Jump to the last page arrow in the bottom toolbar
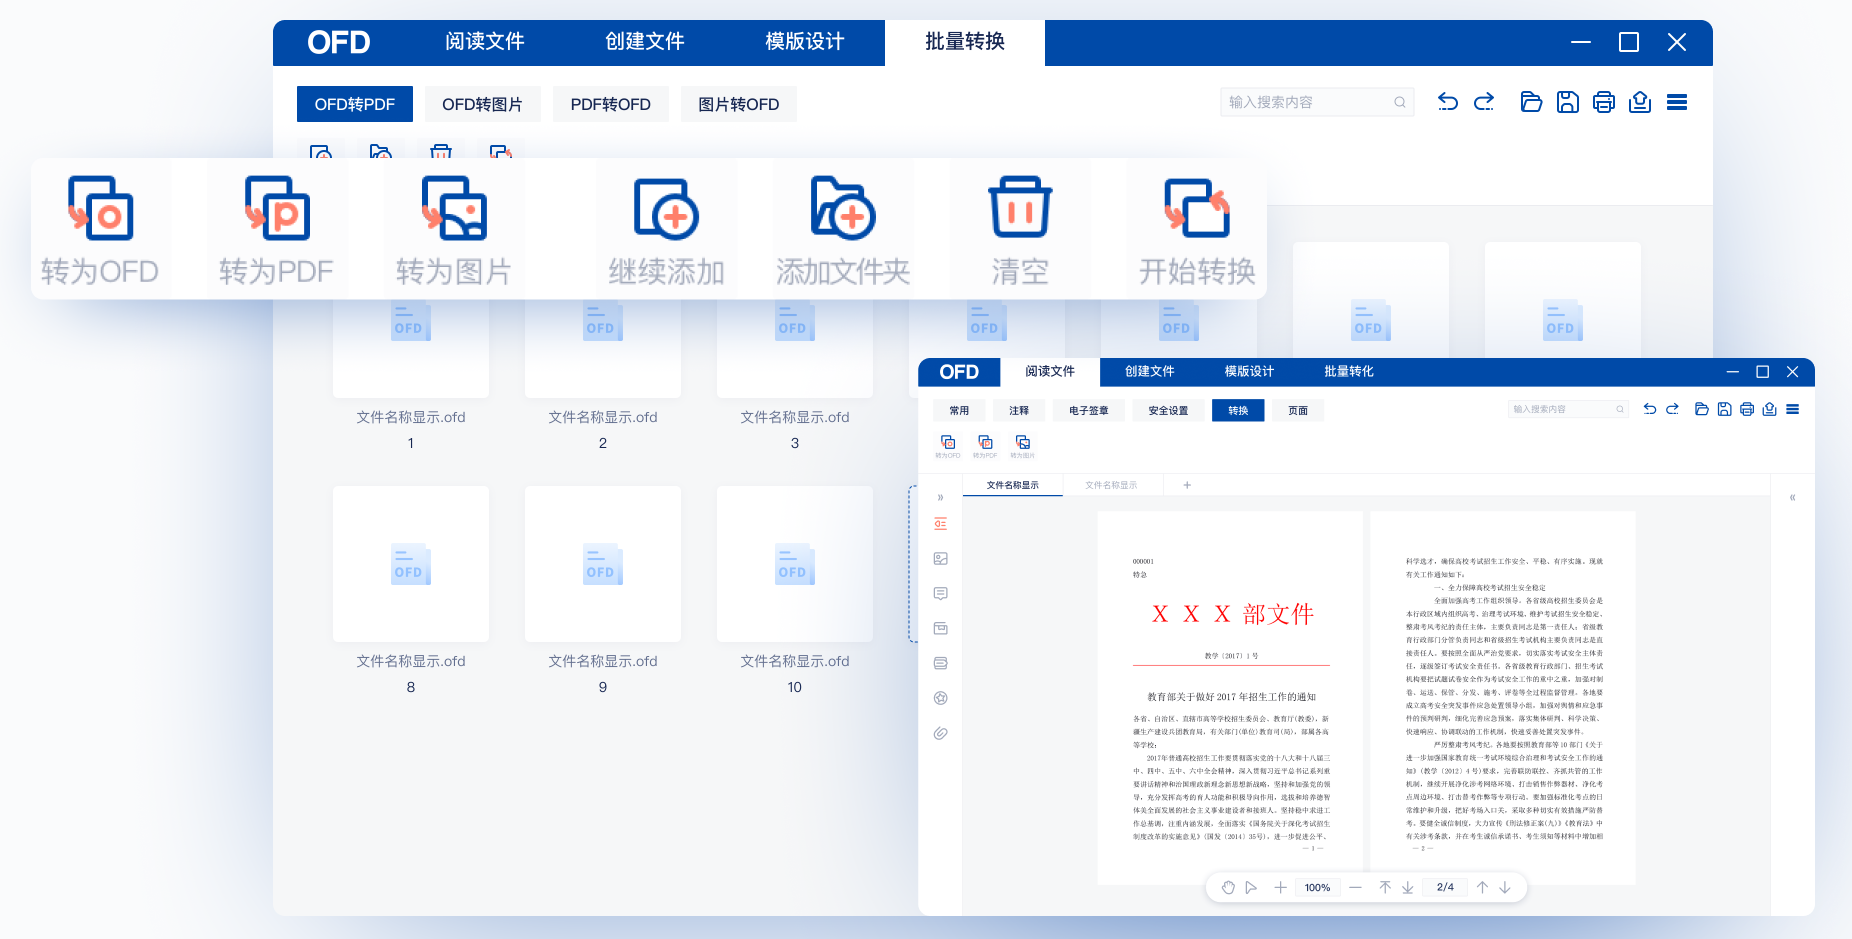This screenshot has height=939, width=1852. (1407, 887)
